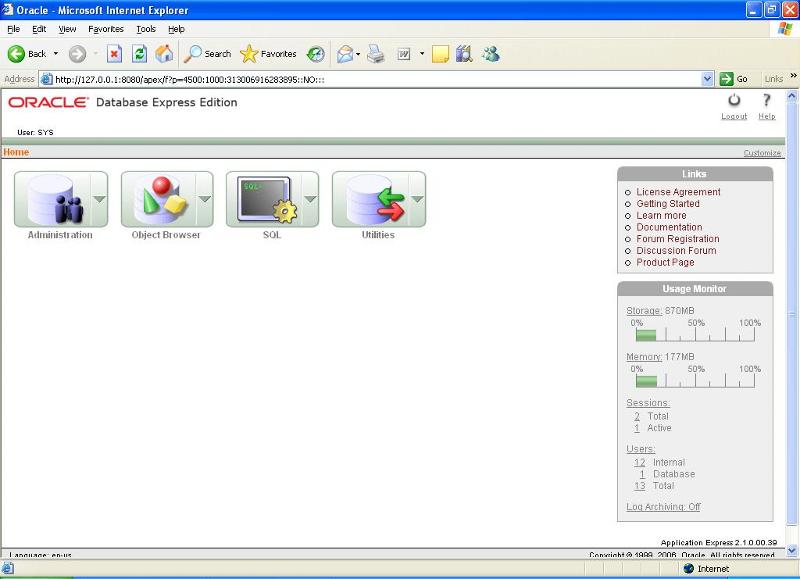800x579 pixels.
Task: Click the Research books toolbar icon
Action: pyautogui.click(x=464, y=54)
